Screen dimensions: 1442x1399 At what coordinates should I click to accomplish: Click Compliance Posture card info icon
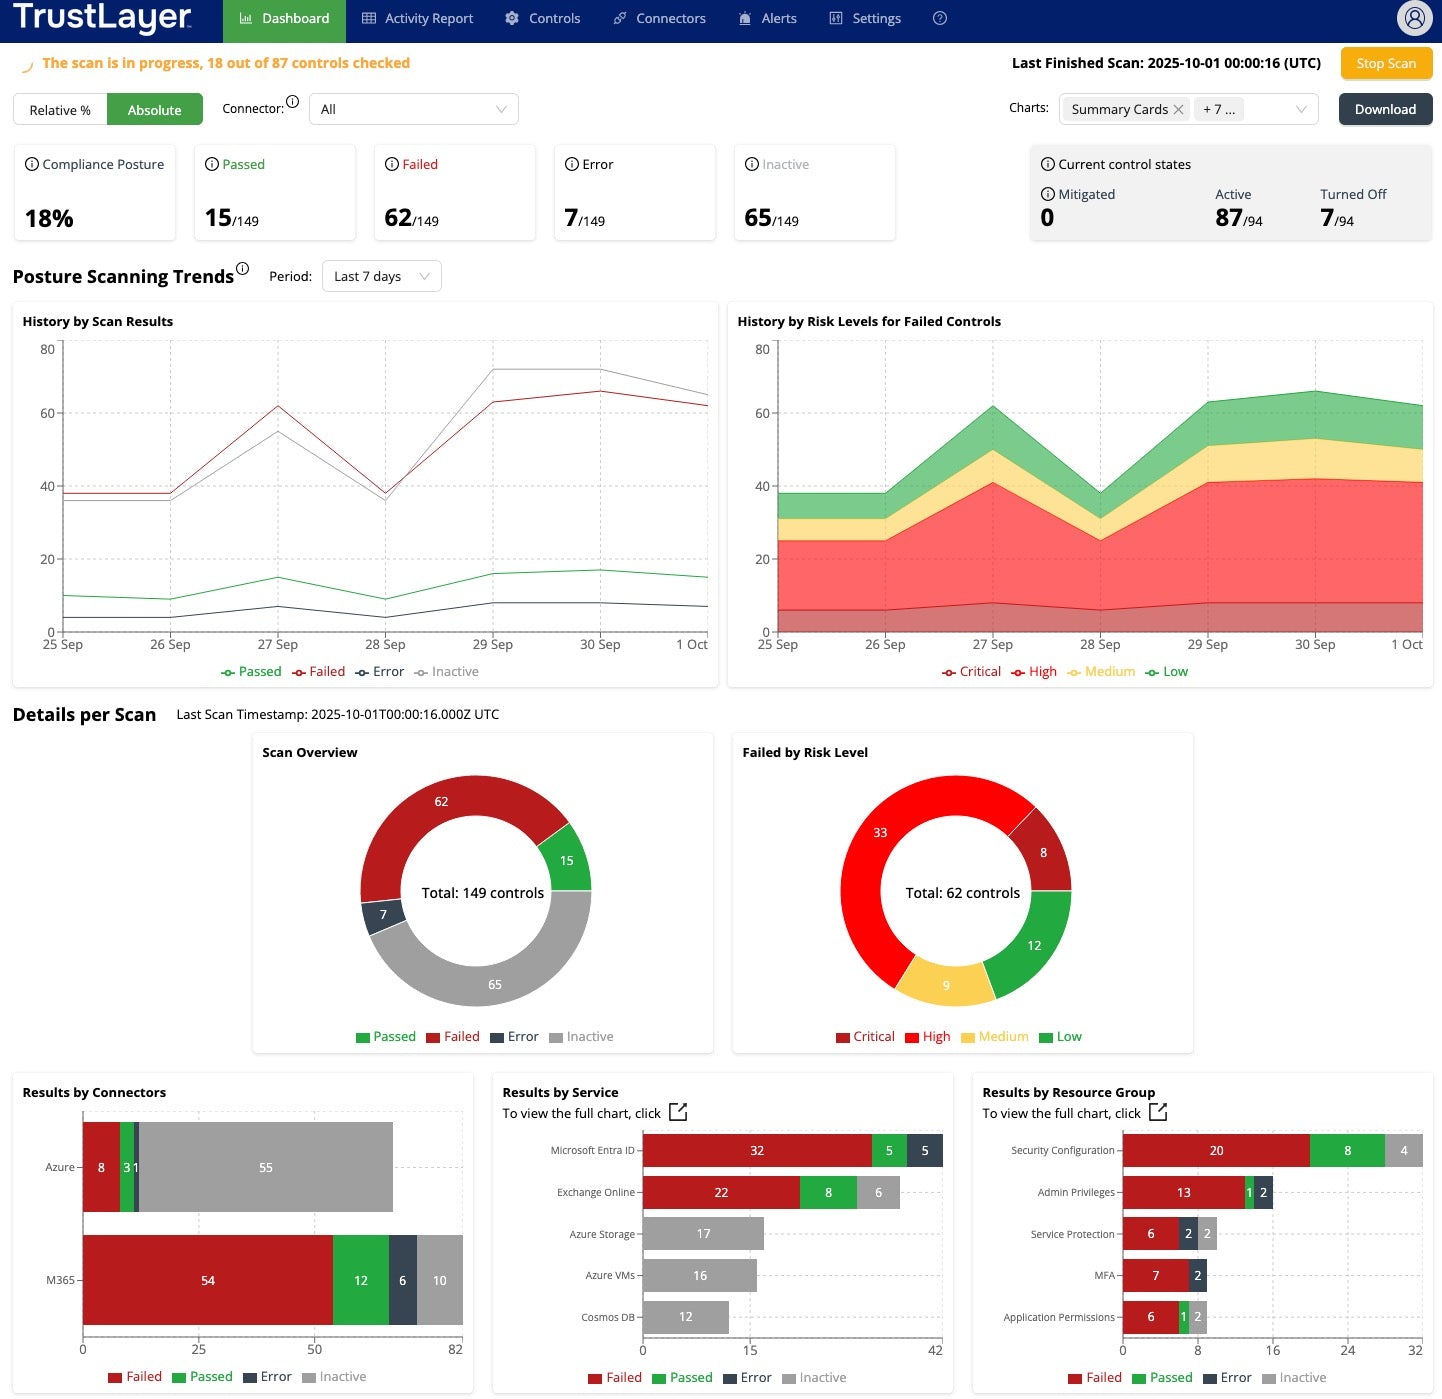tap(32, 164)
